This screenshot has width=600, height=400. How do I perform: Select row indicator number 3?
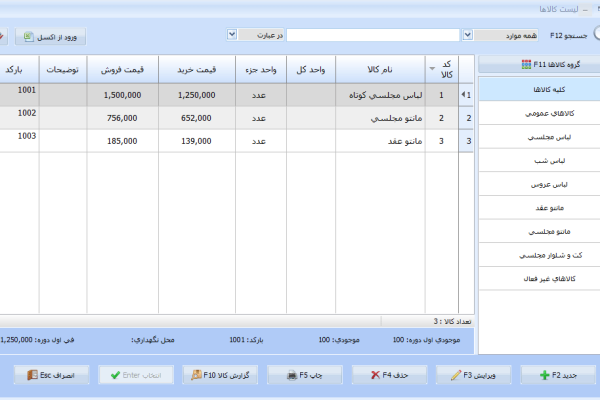pyautogui.click(x=466, y=141)
